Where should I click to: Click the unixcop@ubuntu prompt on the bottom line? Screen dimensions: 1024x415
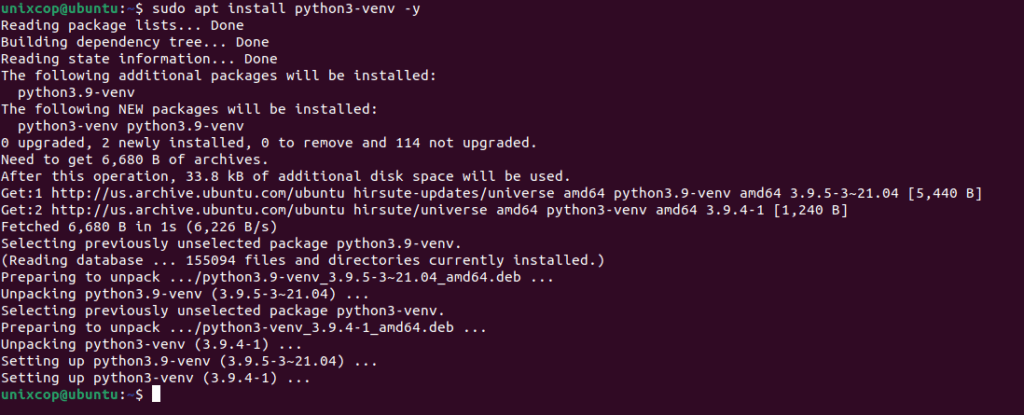click(x=60, y=395)
